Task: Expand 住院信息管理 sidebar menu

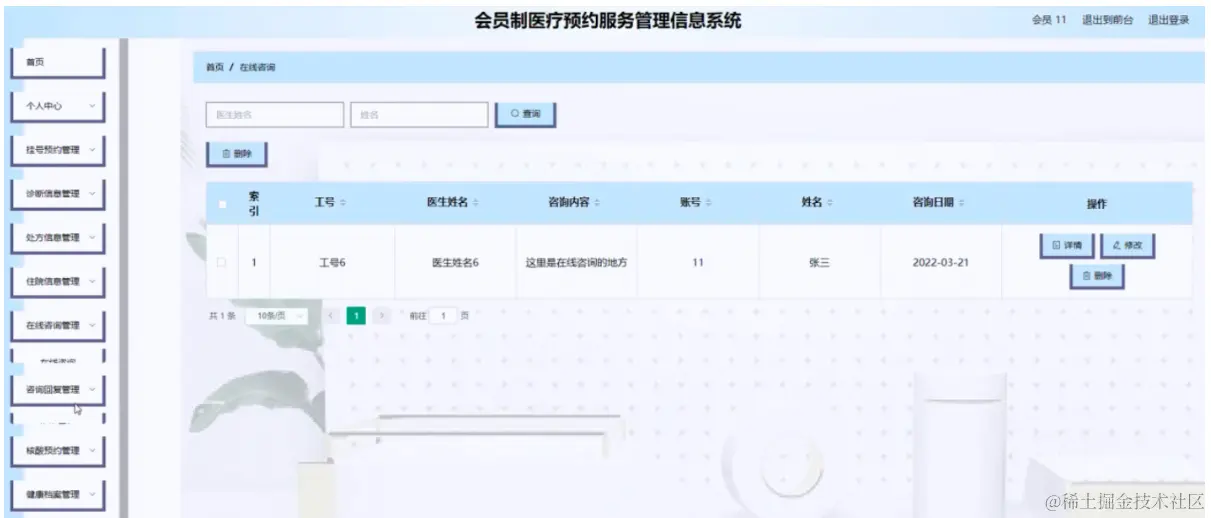Action: tap(58, 282)
